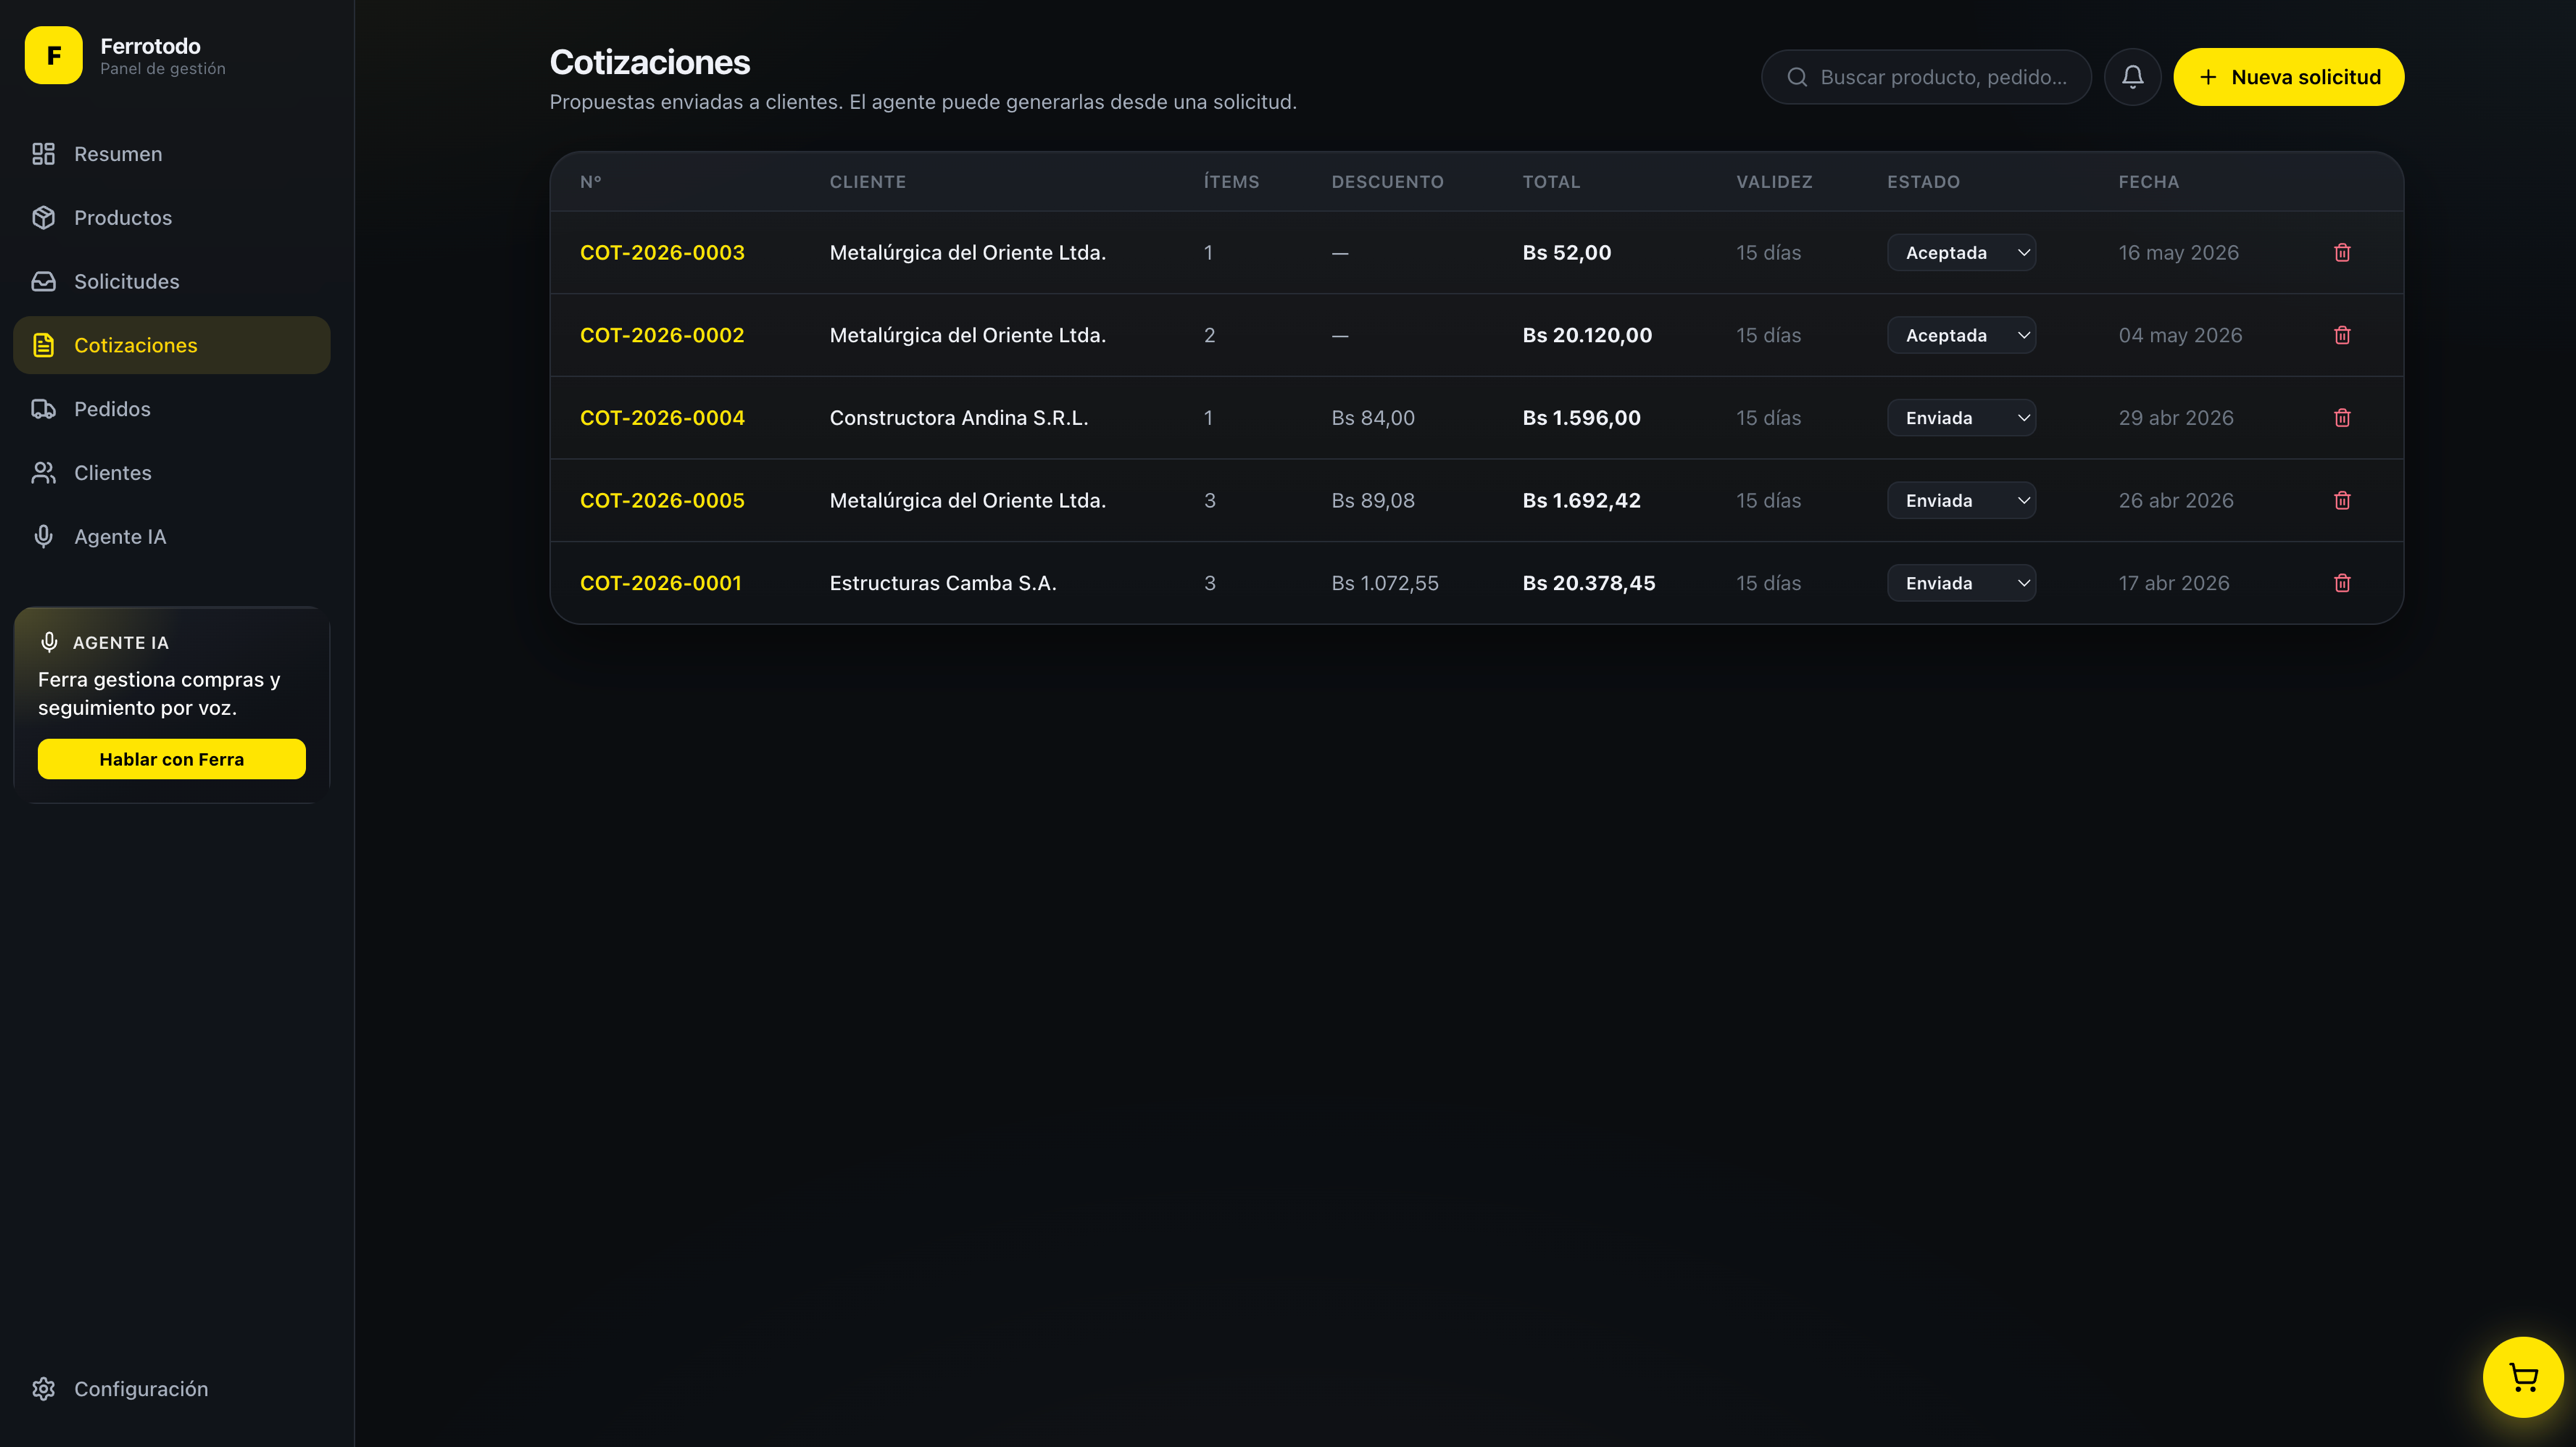Open the Productos section

point(172,218)
